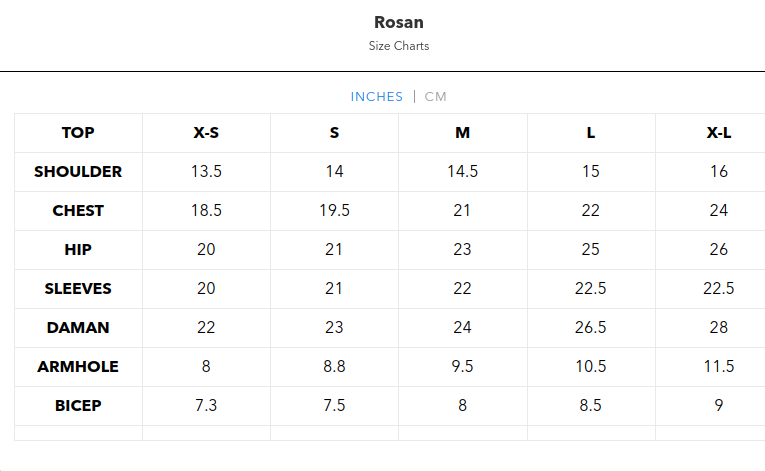Click the S armhole value 8.8
This screenshot has height=471, width=765.
pyautogui.click(x=334, y=367)
